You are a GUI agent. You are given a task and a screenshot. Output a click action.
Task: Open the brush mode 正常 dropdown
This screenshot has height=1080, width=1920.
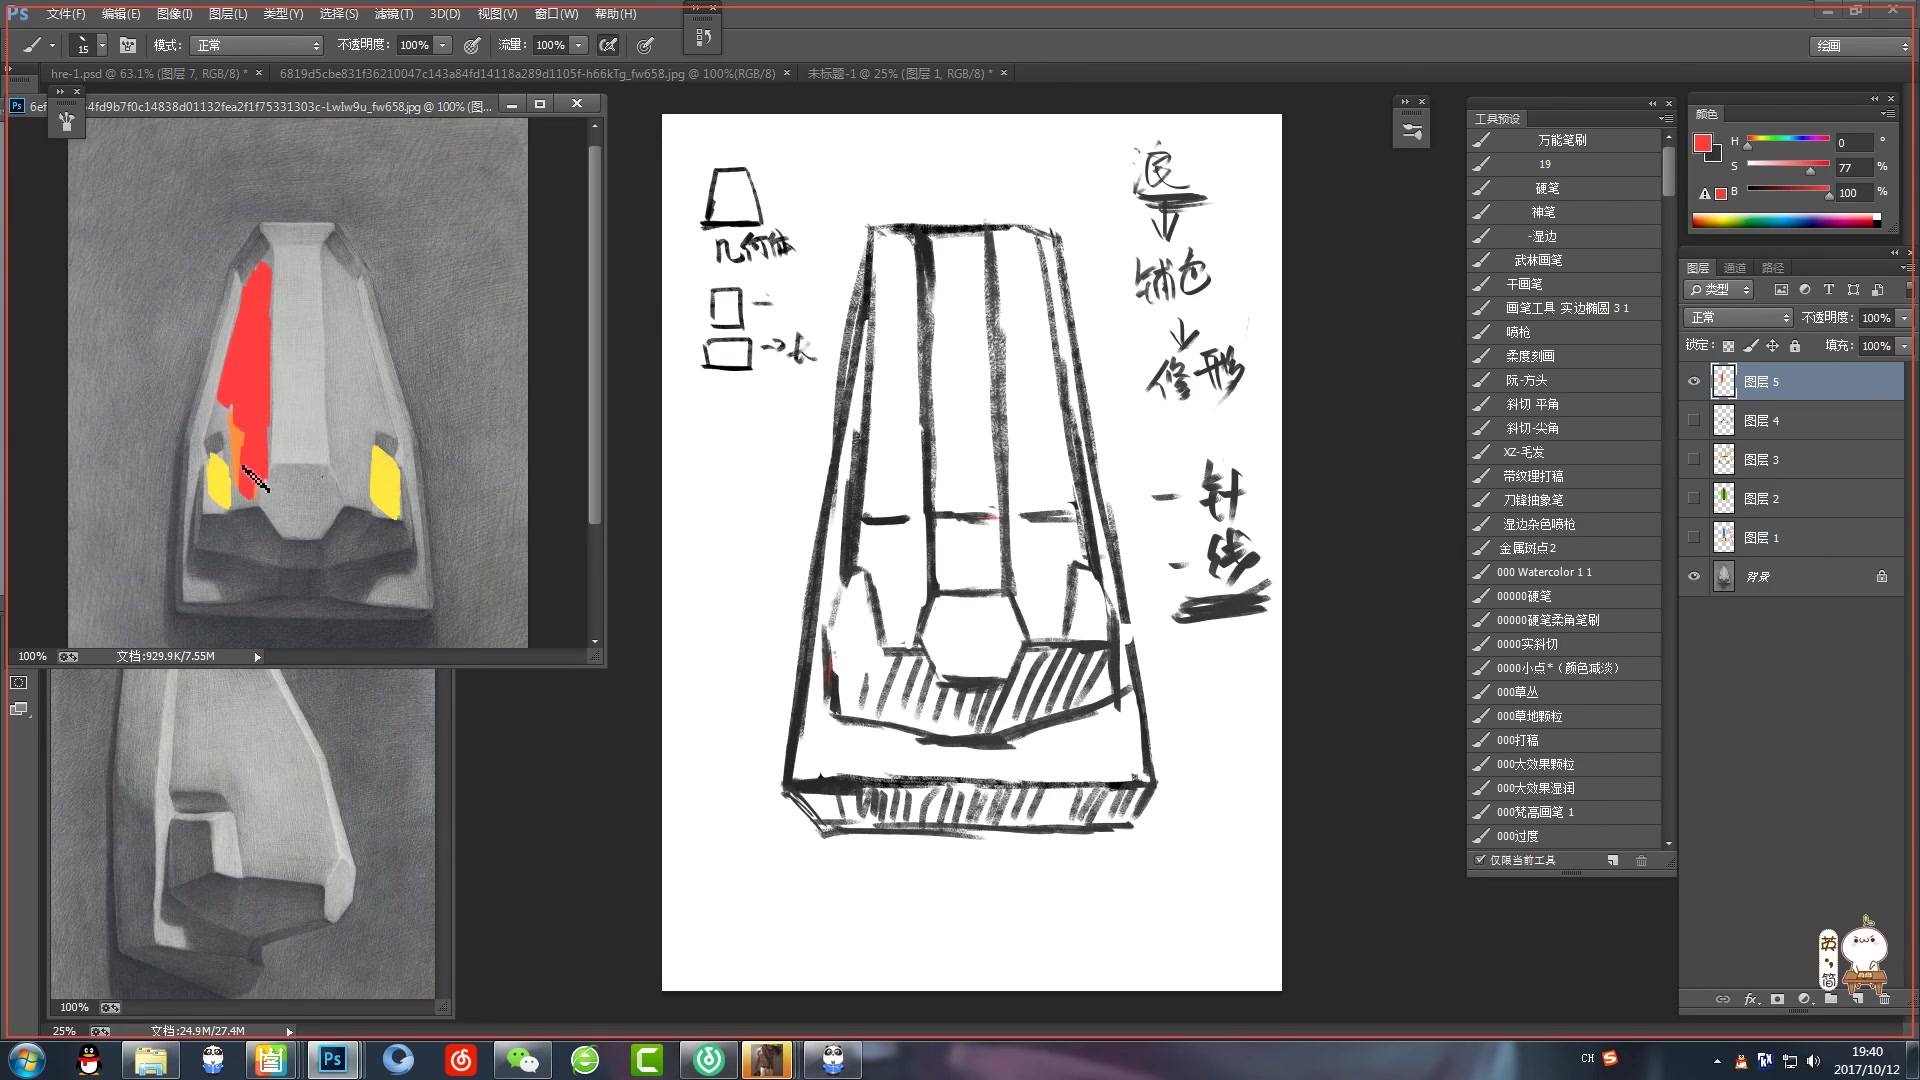click(x=257, y=45)
